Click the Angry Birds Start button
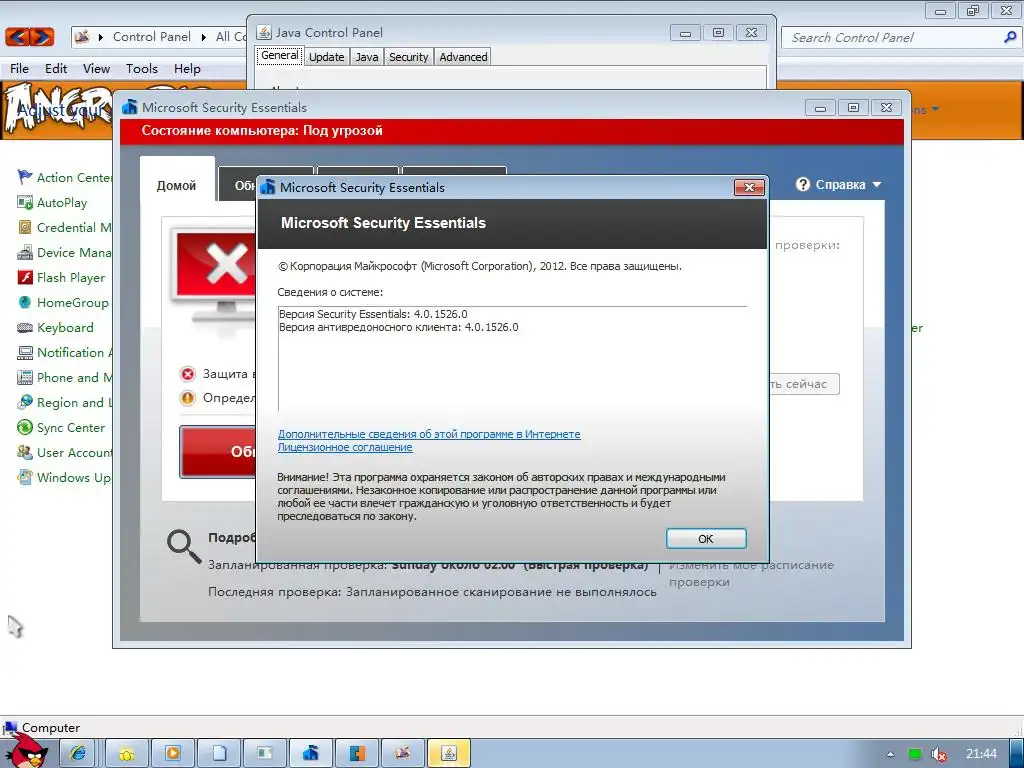This screenshot has width=1024, height=768. pyautogui.click(x=27, y=751)
